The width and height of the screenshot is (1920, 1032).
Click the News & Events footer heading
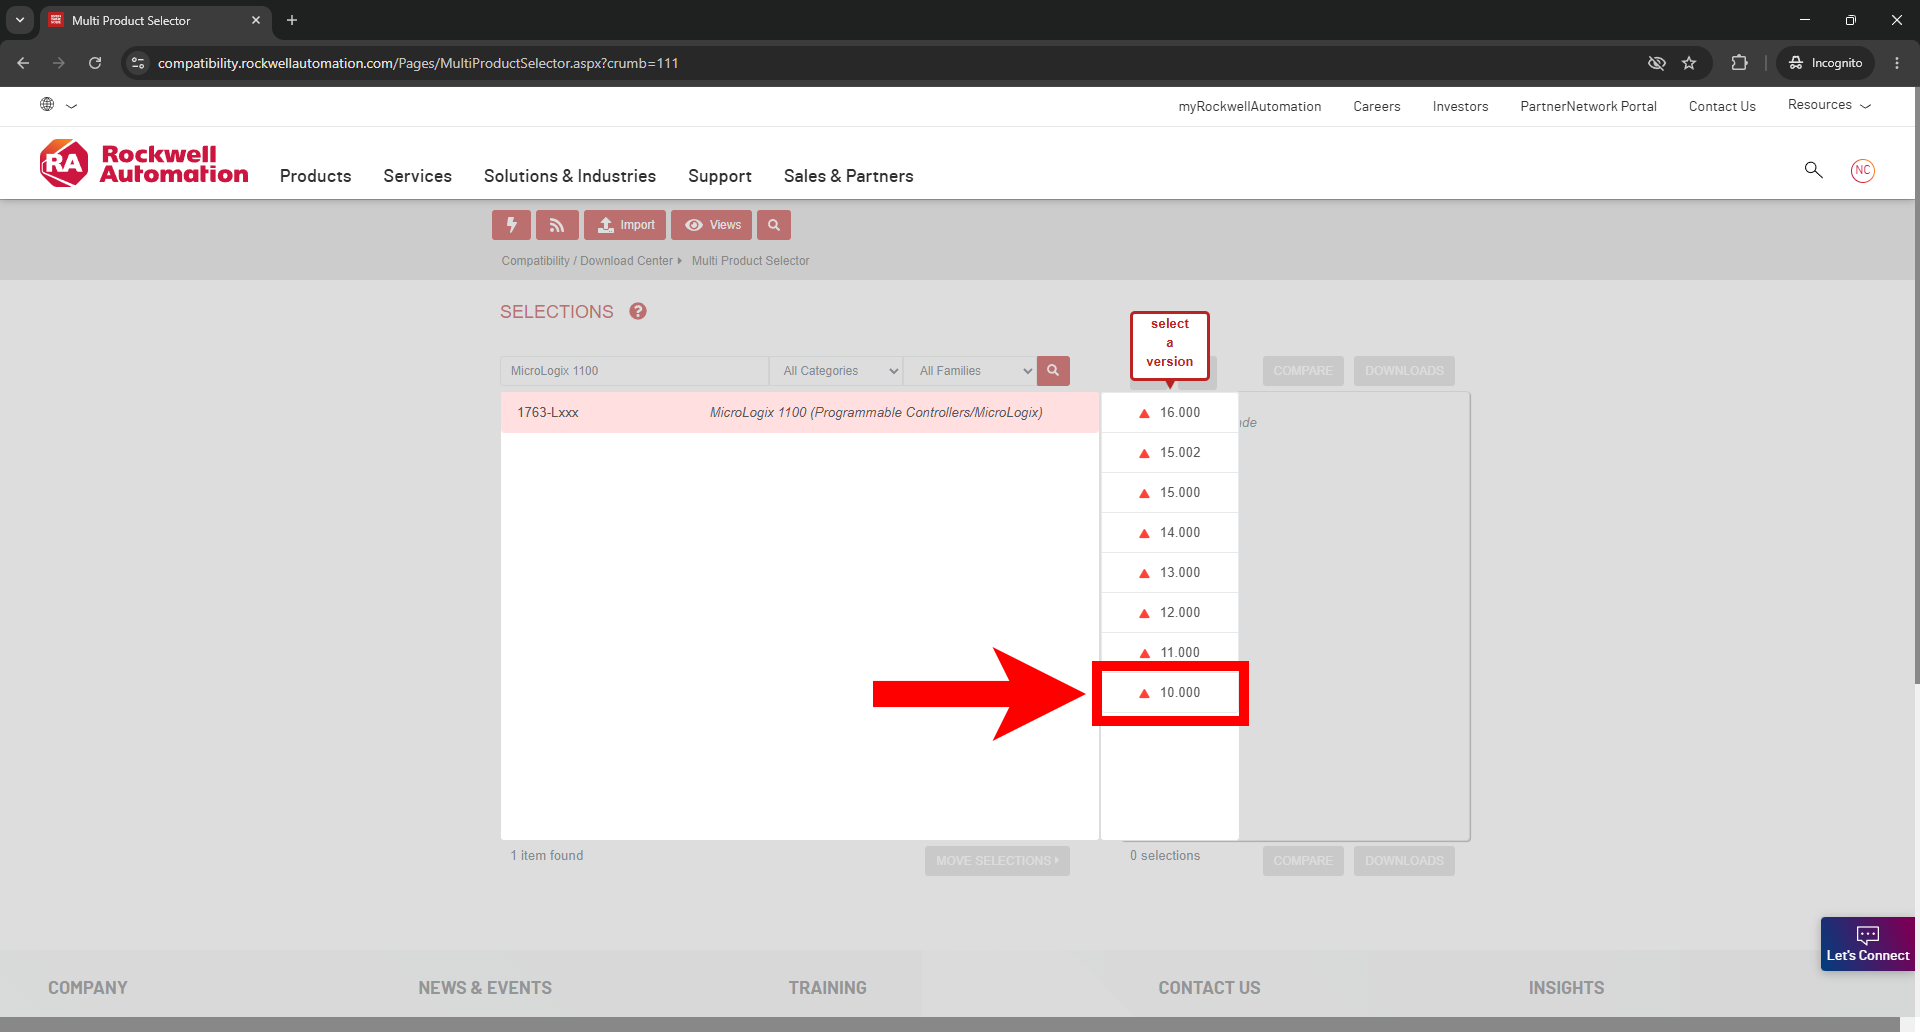(x=485, y=988)
